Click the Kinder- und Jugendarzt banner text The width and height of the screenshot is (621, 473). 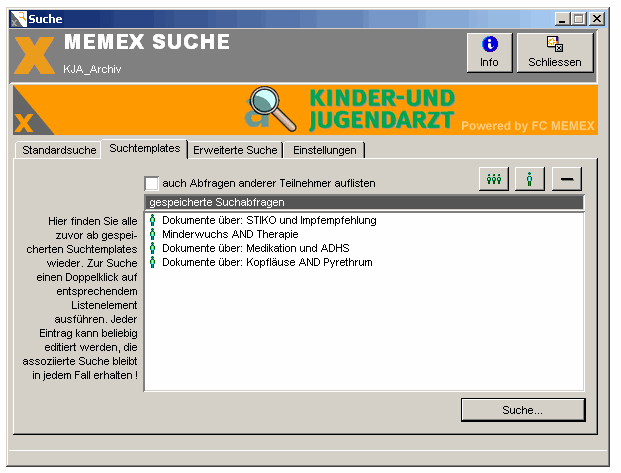pyautogui.click(x=381, y=110)
